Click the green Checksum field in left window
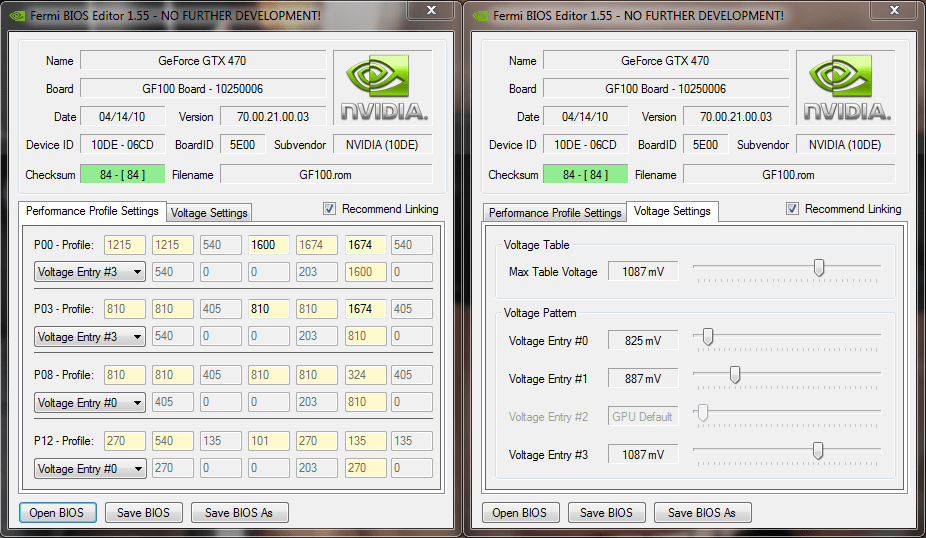 pos(122,174)
